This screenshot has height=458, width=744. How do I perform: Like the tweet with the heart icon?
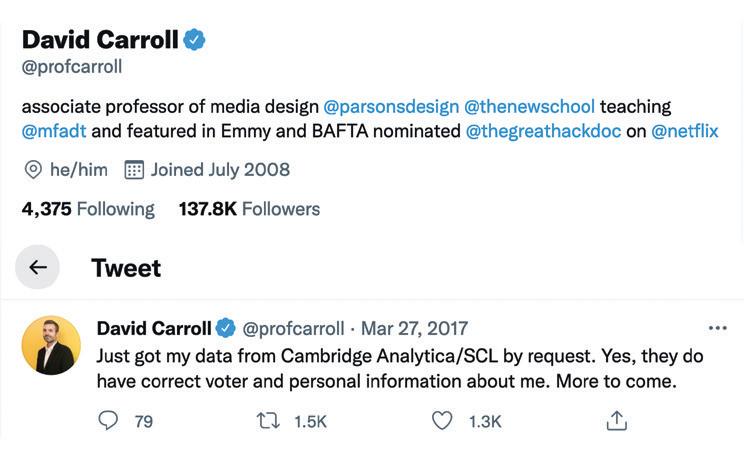pyautogui.click(x=442, y=421)
